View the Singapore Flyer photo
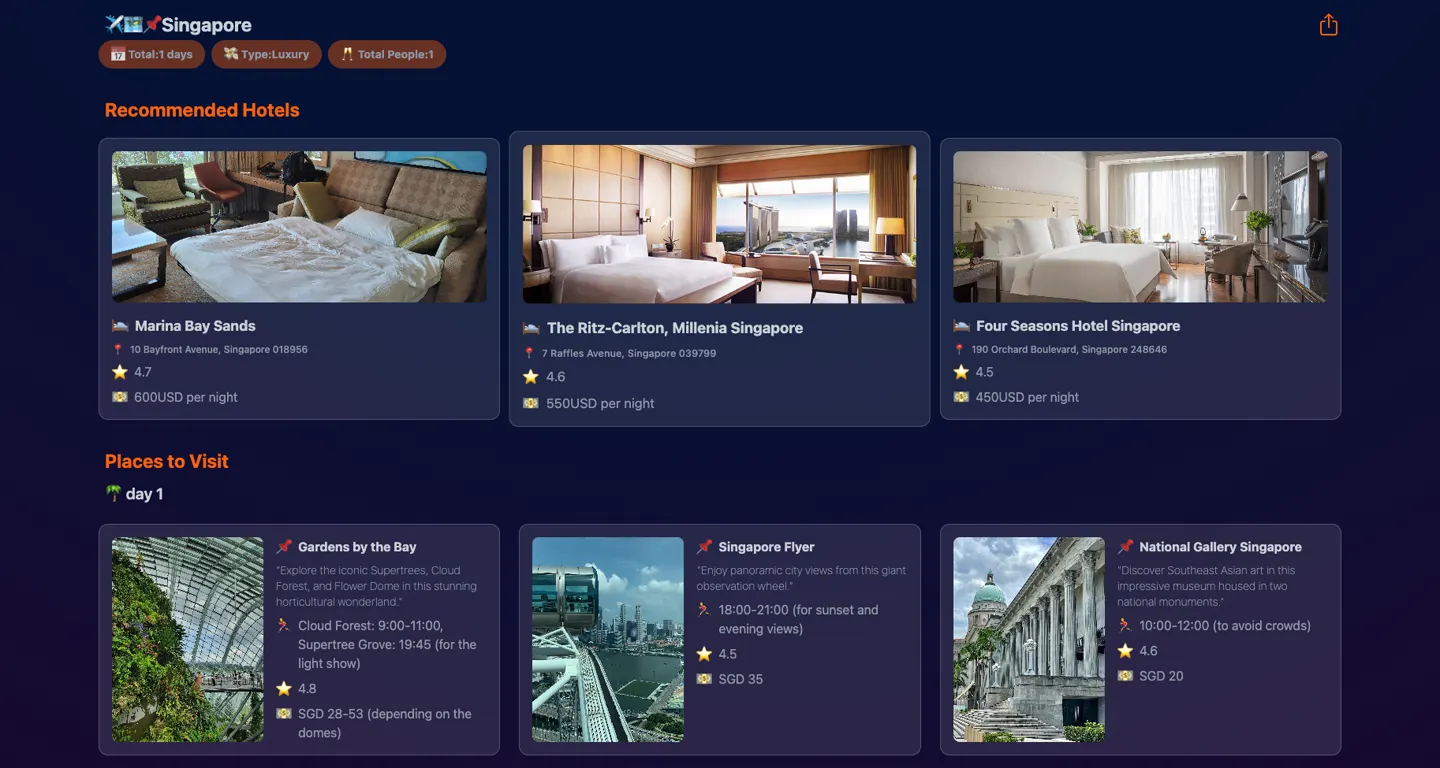Viewport: 1440px width, 768px height. 608,640
